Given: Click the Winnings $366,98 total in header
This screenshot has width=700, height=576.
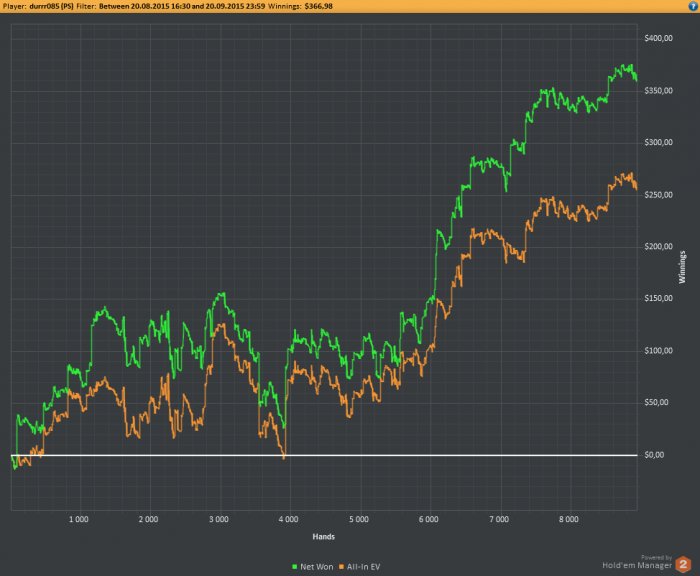Looking at the screenshot, I should 322,5.
